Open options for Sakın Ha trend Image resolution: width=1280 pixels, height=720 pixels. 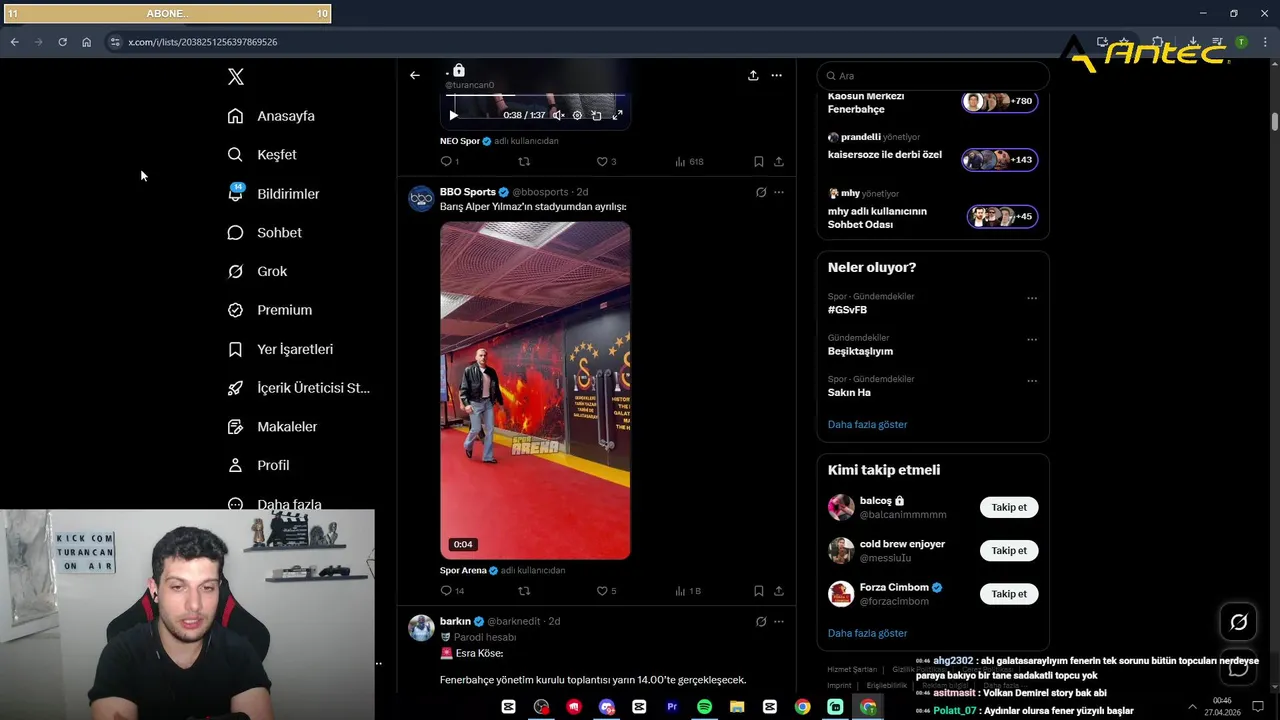pos(1032,381)
